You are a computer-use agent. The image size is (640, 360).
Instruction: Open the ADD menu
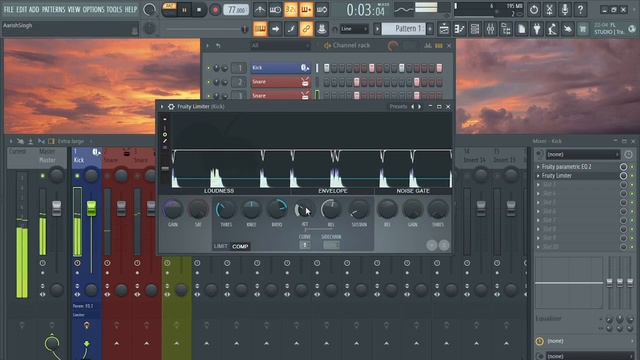pos(34,9)
